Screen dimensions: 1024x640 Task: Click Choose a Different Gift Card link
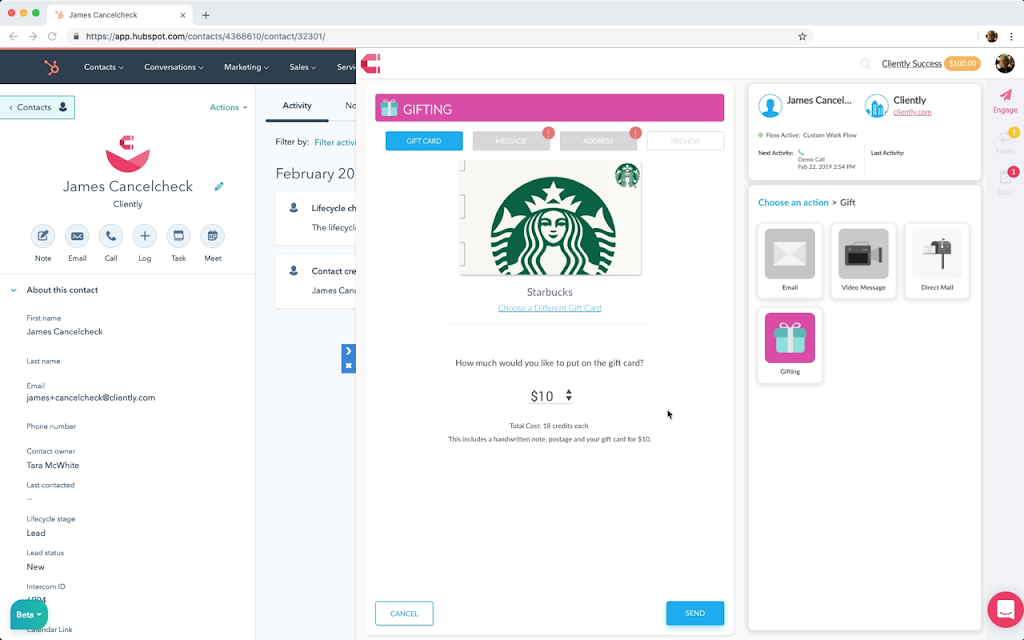click(549, 308)
